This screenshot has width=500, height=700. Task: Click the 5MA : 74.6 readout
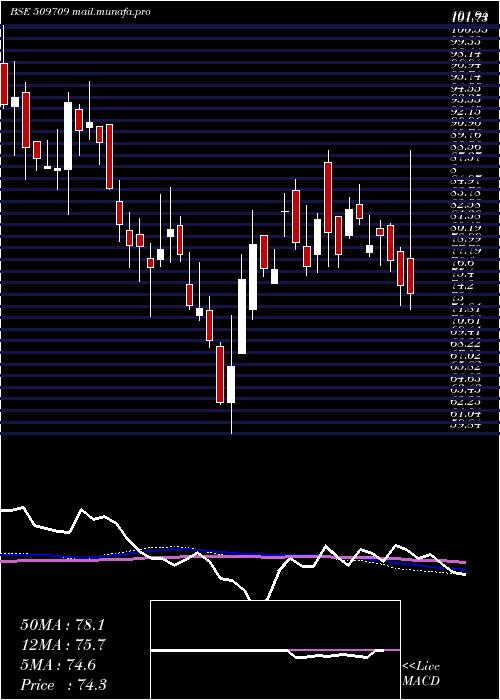58,665
